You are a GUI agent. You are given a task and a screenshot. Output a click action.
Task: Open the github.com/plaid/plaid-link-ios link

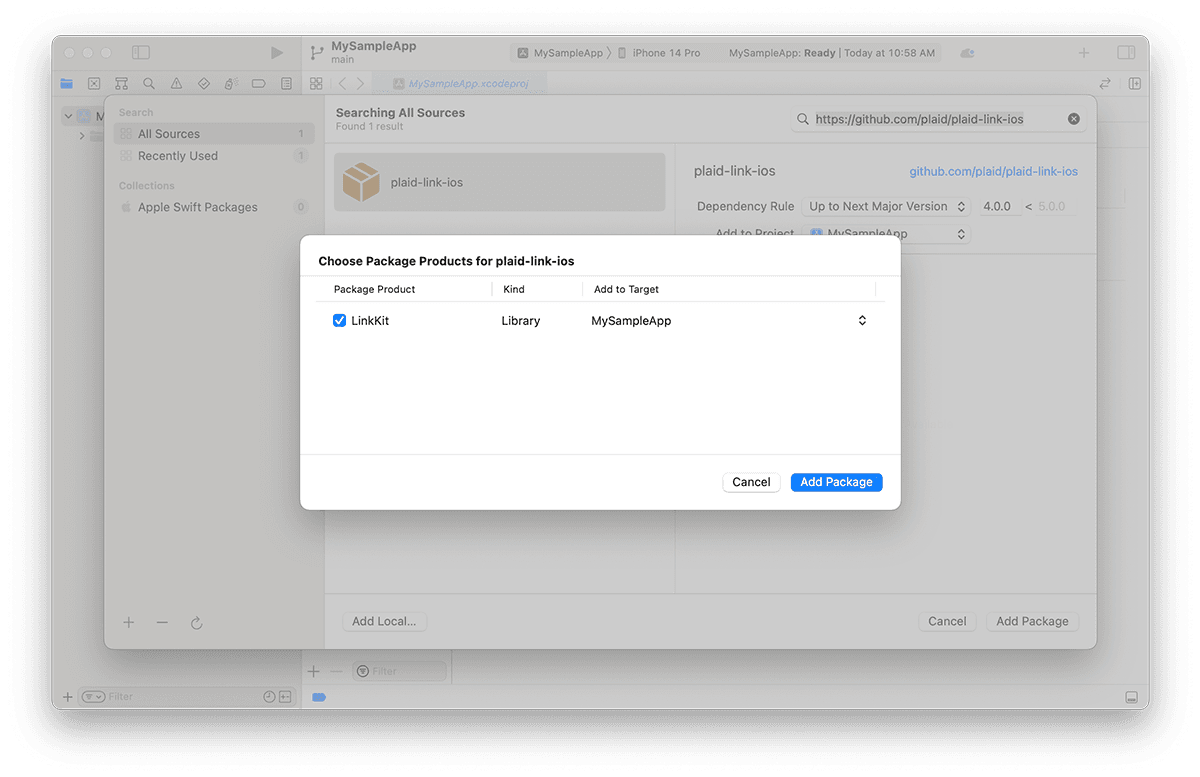pyautogui.click(x=993, y=172)
